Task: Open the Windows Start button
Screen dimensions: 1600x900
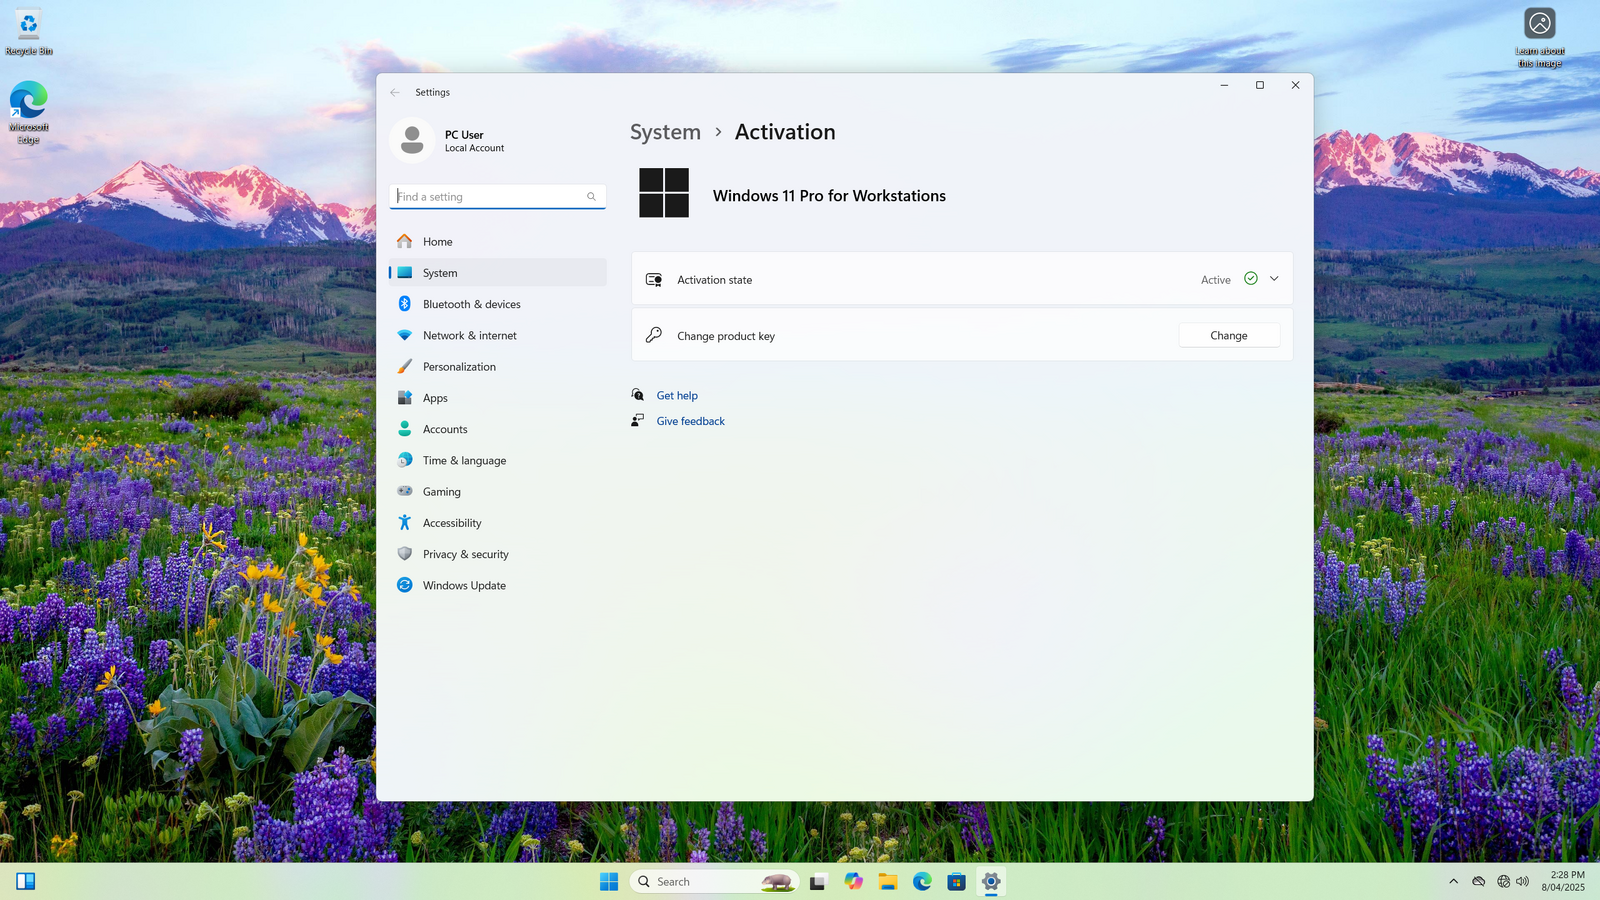Action: (x=609, y=881)
